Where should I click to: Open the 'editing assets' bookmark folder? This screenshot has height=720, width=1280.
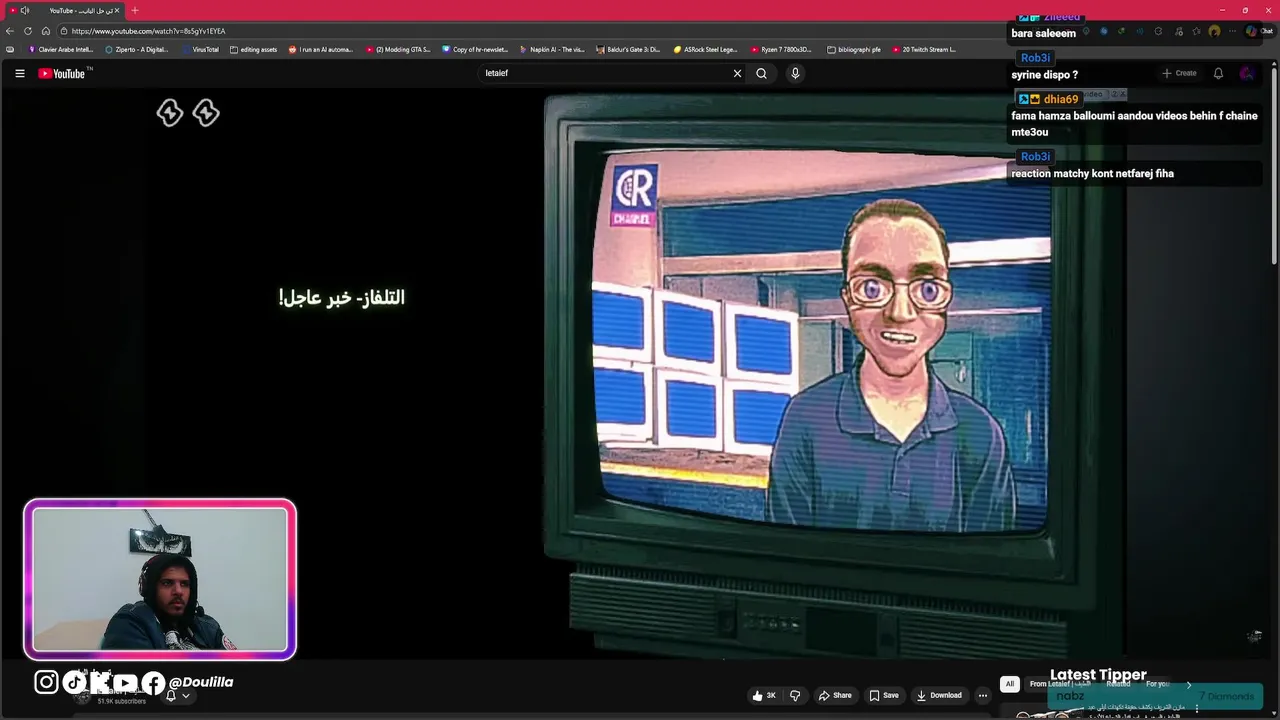tap(253, 49)
